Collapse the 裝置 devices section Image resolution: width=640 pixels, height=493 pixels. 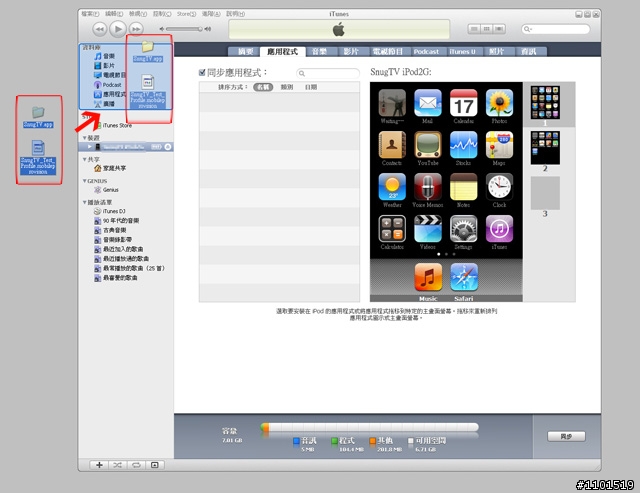pos(84,138)
